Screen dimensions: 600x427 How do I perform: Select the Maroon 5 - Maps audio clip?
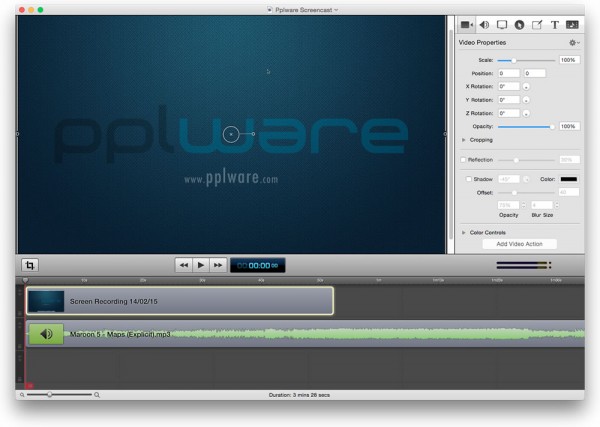[305, 334]
